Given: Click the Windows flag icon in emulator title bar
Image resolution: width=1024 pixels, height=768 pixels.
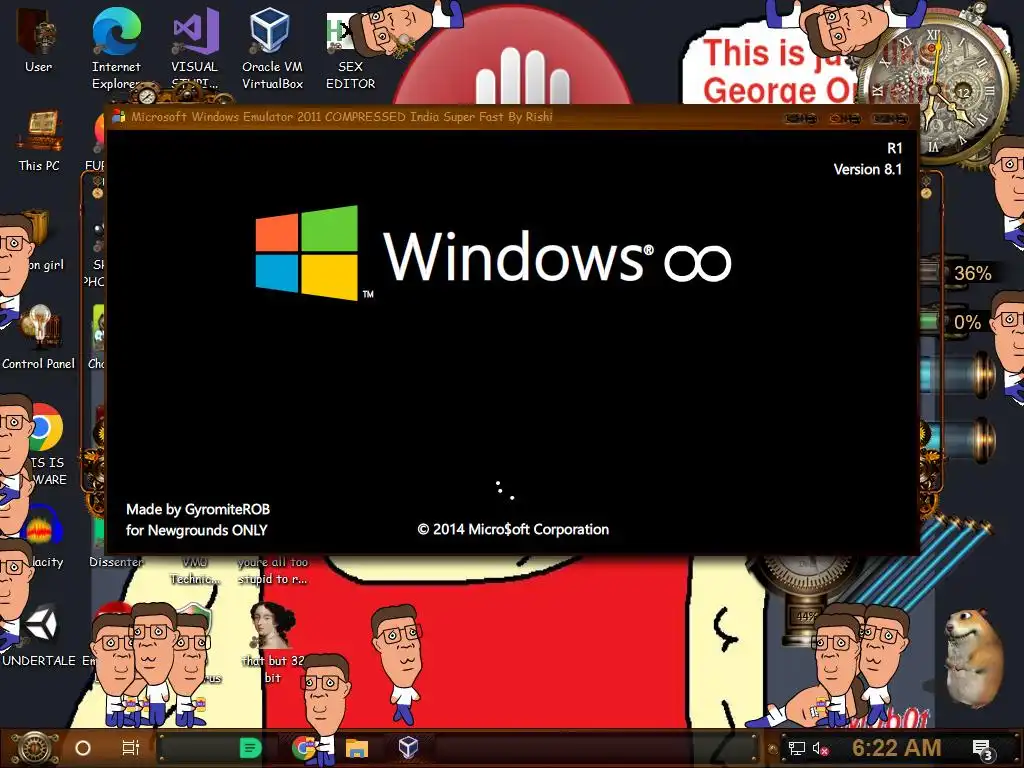Looking at the screenshot, I should (x=118, y=117).
